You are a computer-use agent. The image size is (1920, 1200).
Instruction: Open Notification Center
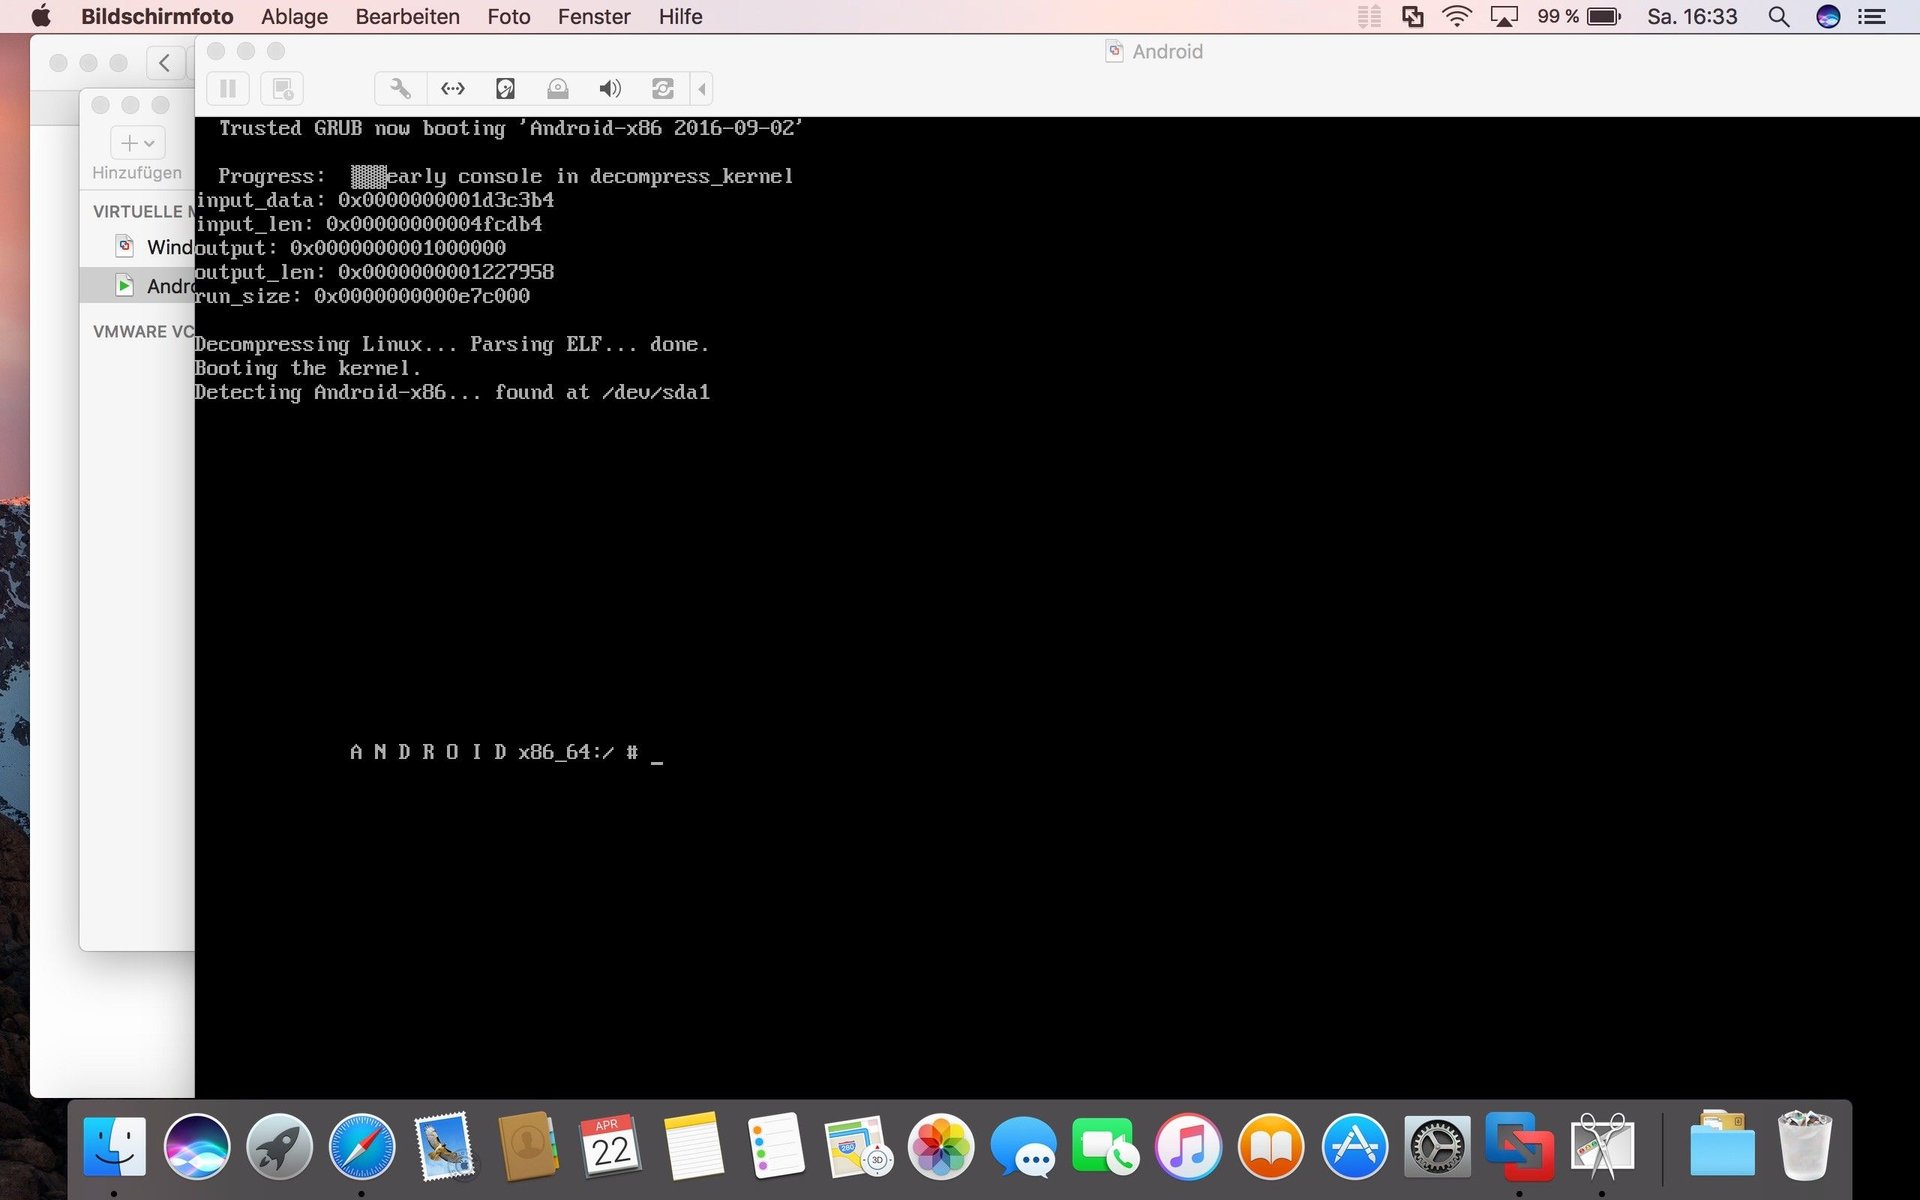click(x=1872, y=16)
